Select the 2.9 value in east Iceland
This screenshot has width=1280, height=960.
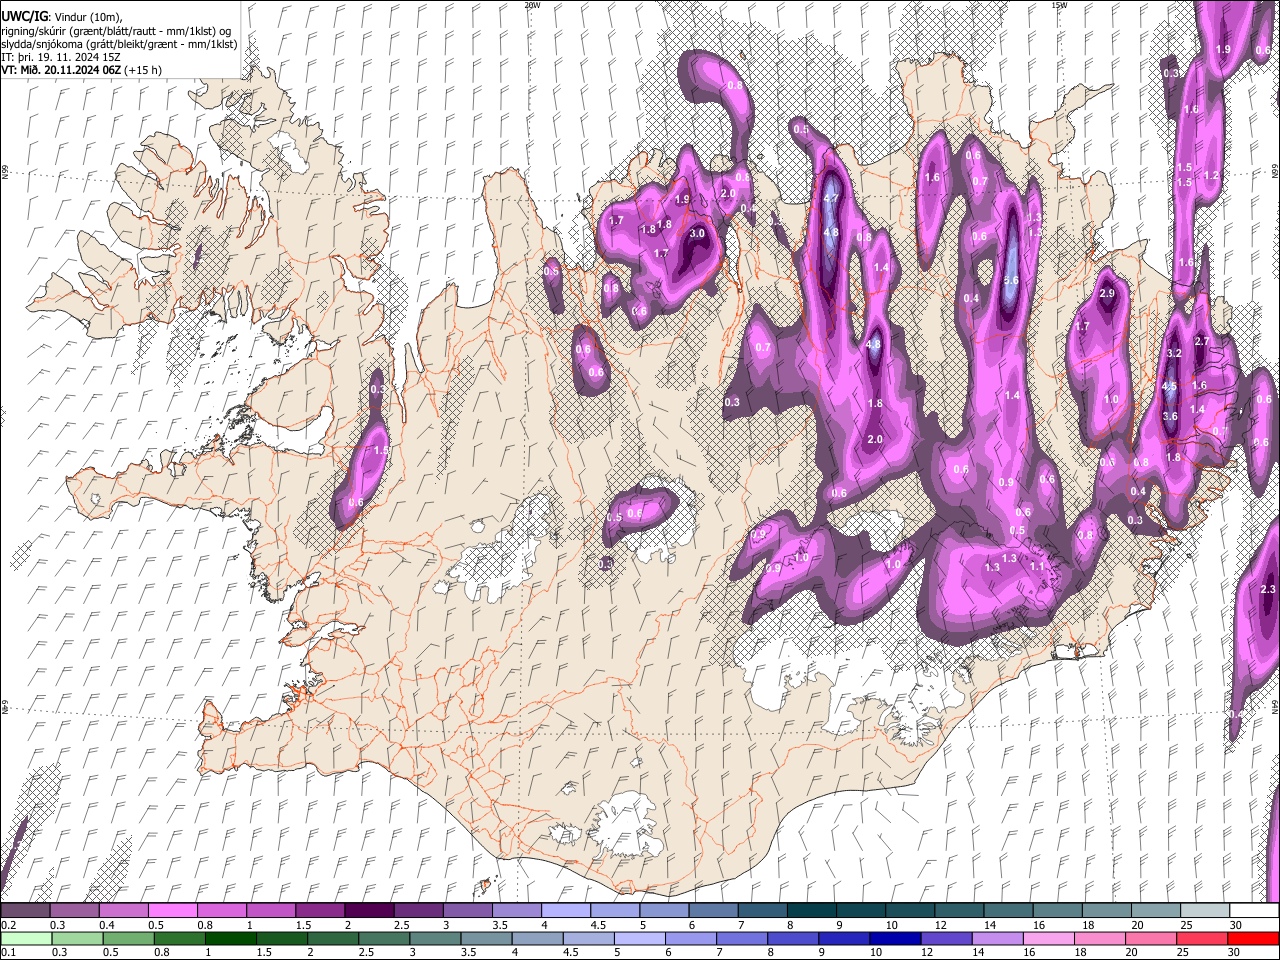point(1107,294)
